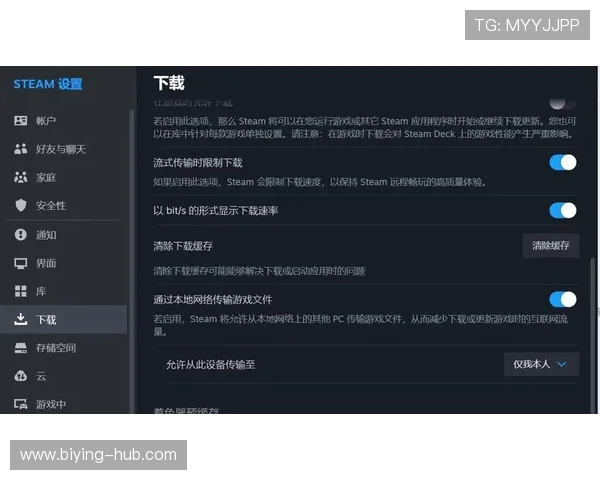Click the 家庭 family group icon
This screenshot has width=600, height=480.
click(x=20, y=177)
